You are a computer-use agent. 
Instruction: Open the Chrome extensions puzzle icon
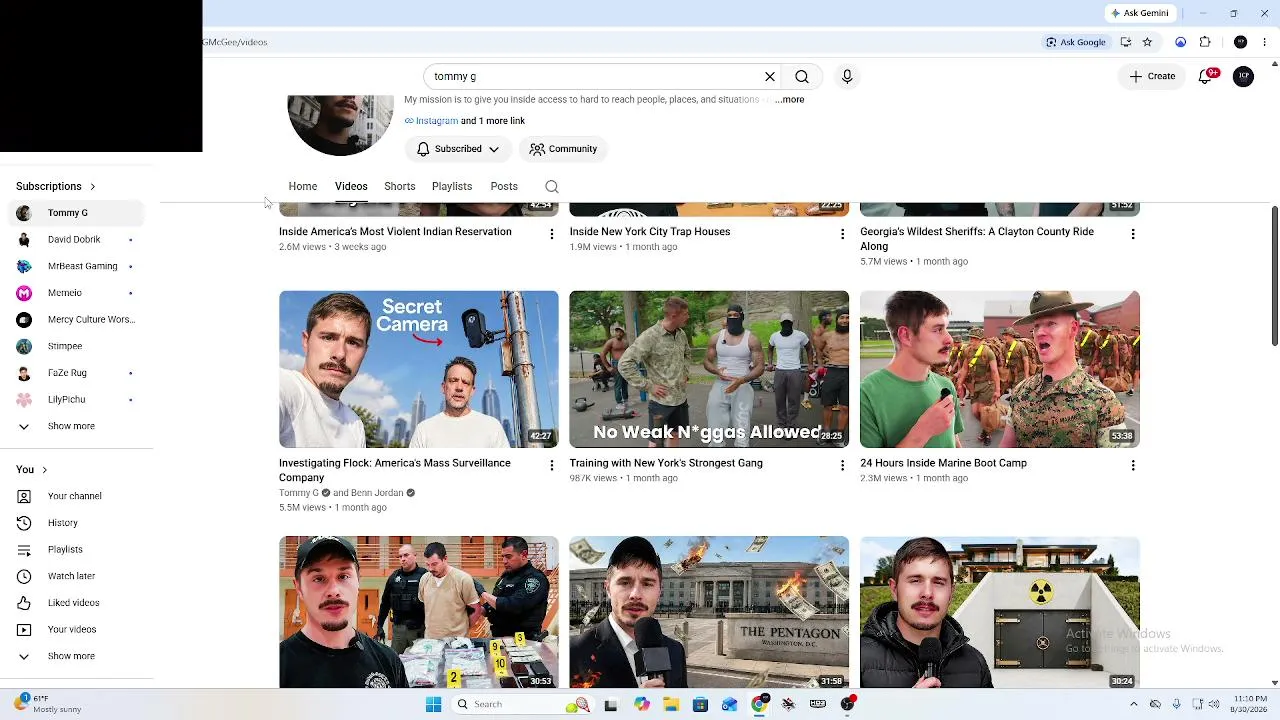coord(1205,42)
